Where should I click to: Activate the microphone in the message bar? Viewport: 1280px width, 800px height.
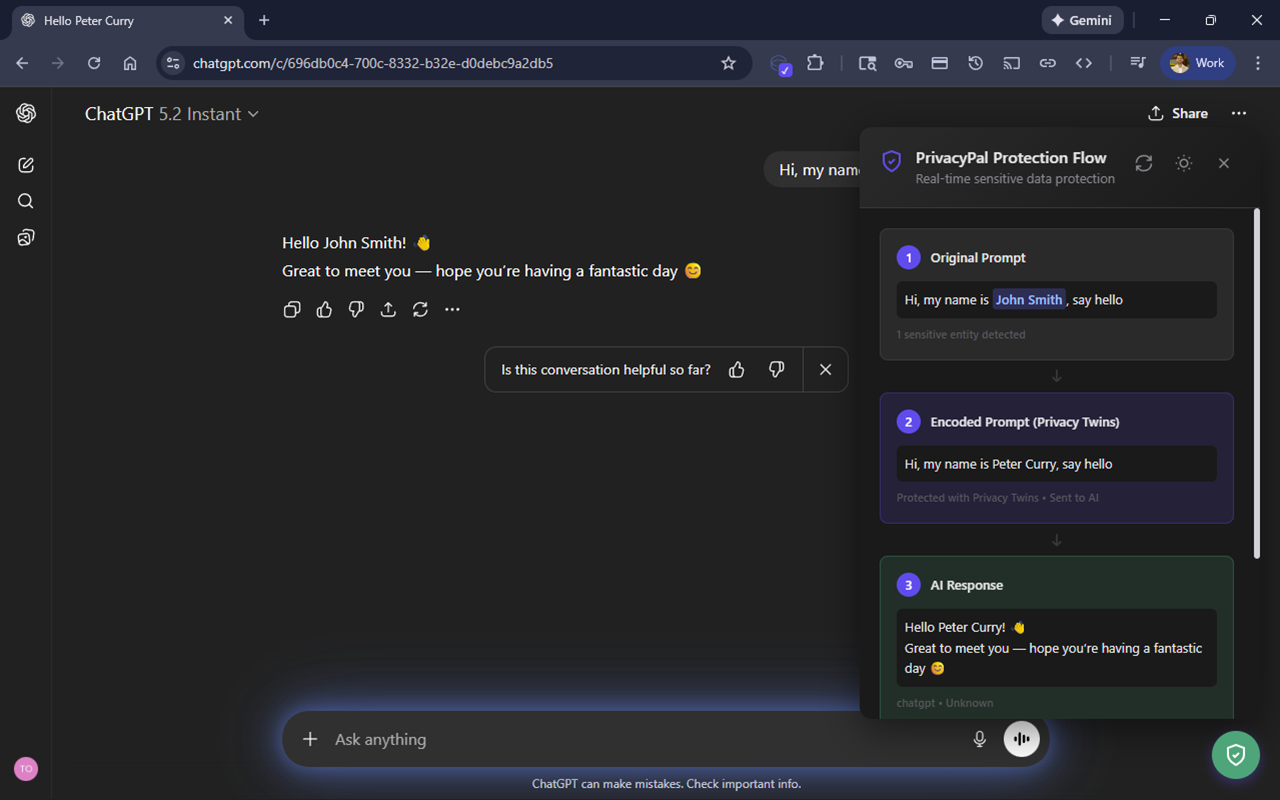click(x=978, y=739)
